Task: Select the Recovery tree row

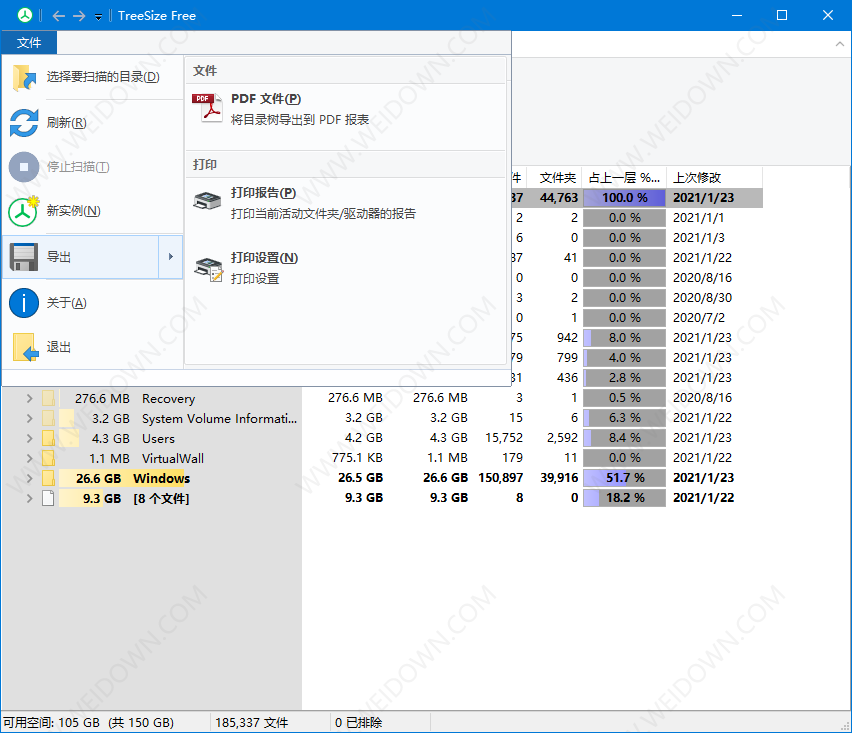Action: point(168,398)
